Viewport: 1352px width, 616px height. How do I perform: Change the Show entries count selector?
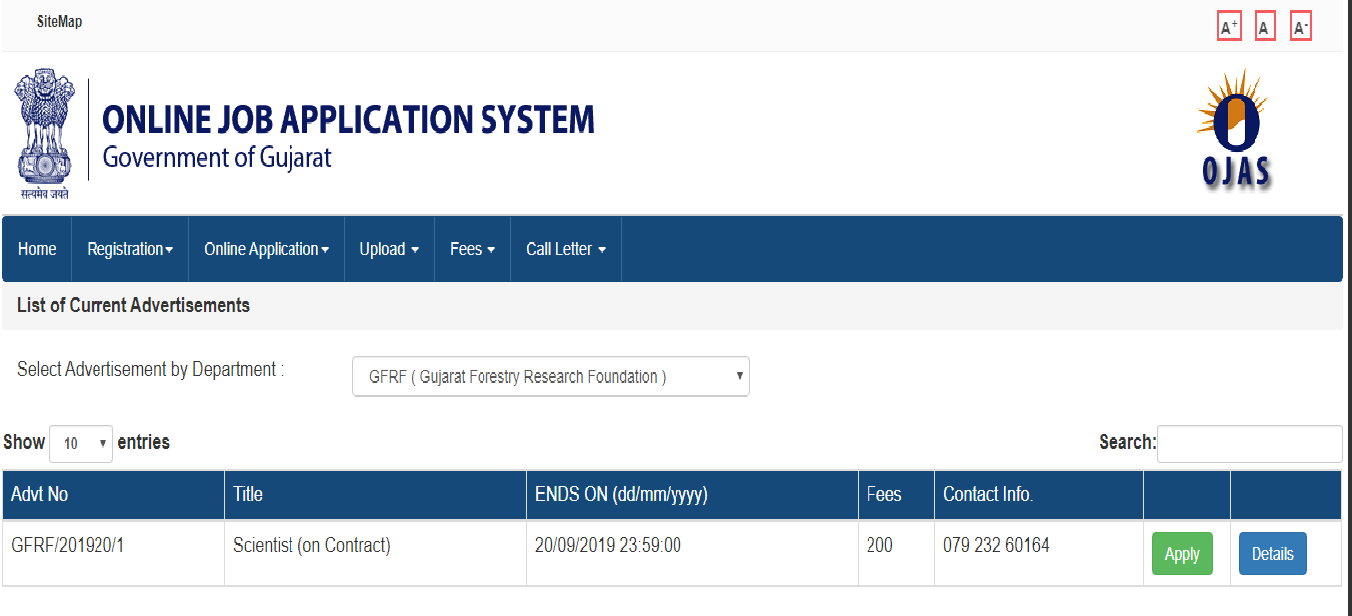pyautogui.click(x=80, y=443)
